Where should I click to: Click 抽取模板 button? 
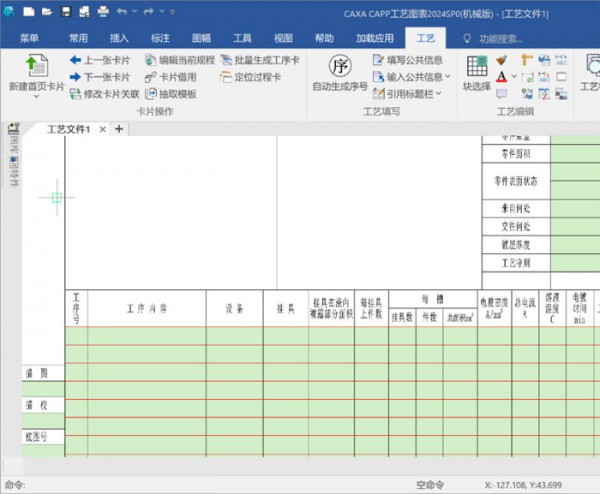click(171, 94)
